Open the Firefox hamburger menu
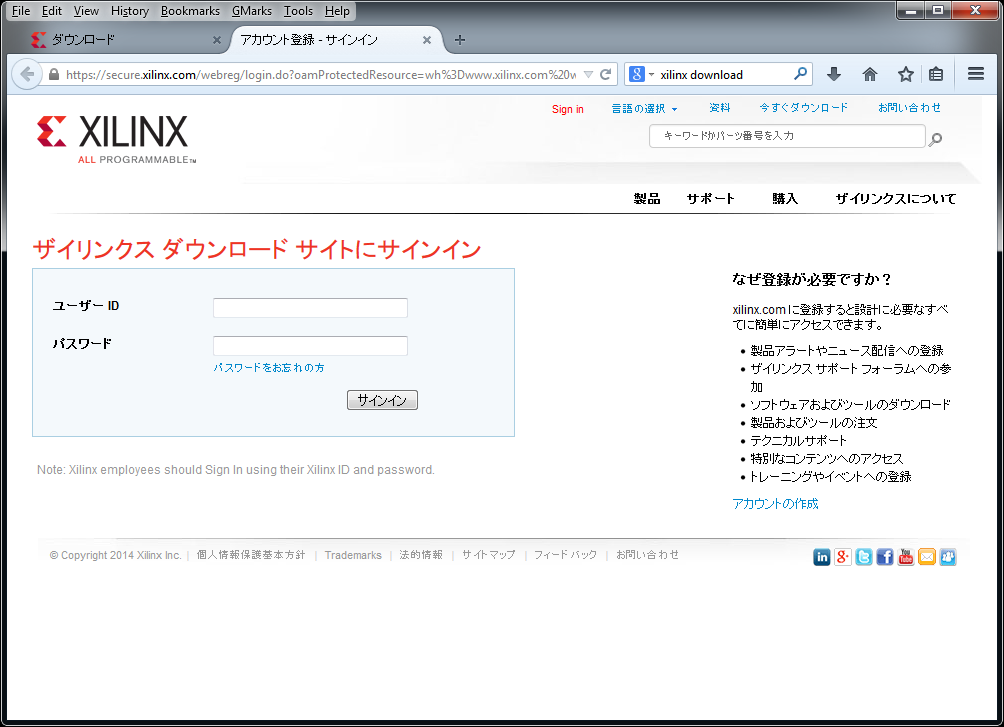Viewport: 1004px width, 727px height. 976,74
